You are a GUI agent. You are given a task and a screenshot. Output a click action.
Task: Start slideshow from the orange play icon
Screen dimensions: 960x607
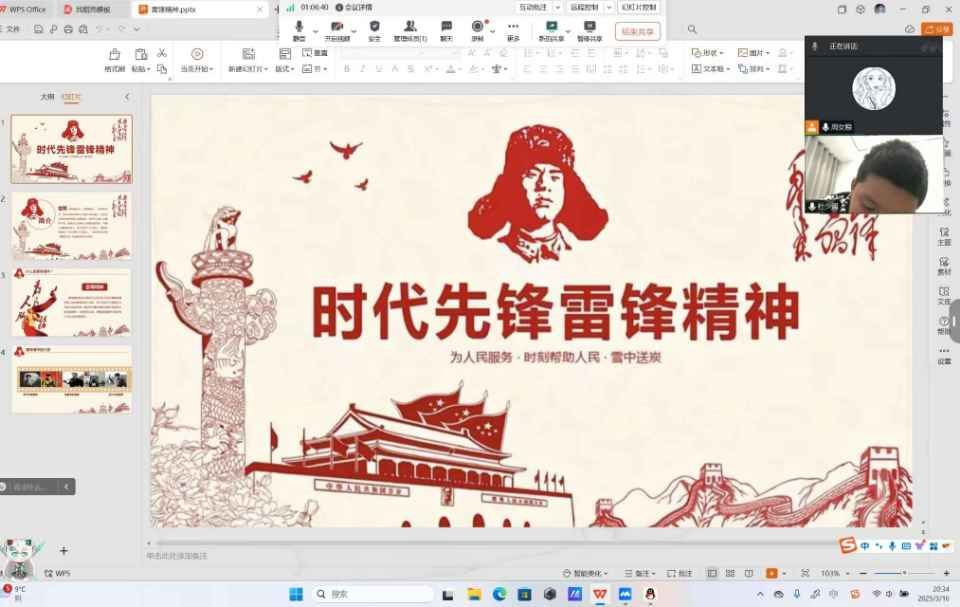(x=771, y=574)
